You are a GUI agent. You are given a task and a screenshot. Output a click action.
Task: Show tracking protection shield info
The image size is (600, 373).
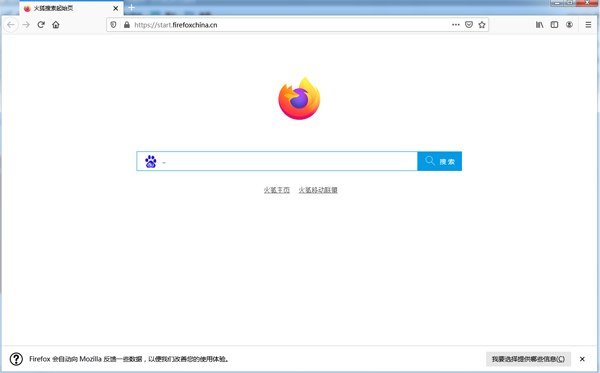point(113,25)
